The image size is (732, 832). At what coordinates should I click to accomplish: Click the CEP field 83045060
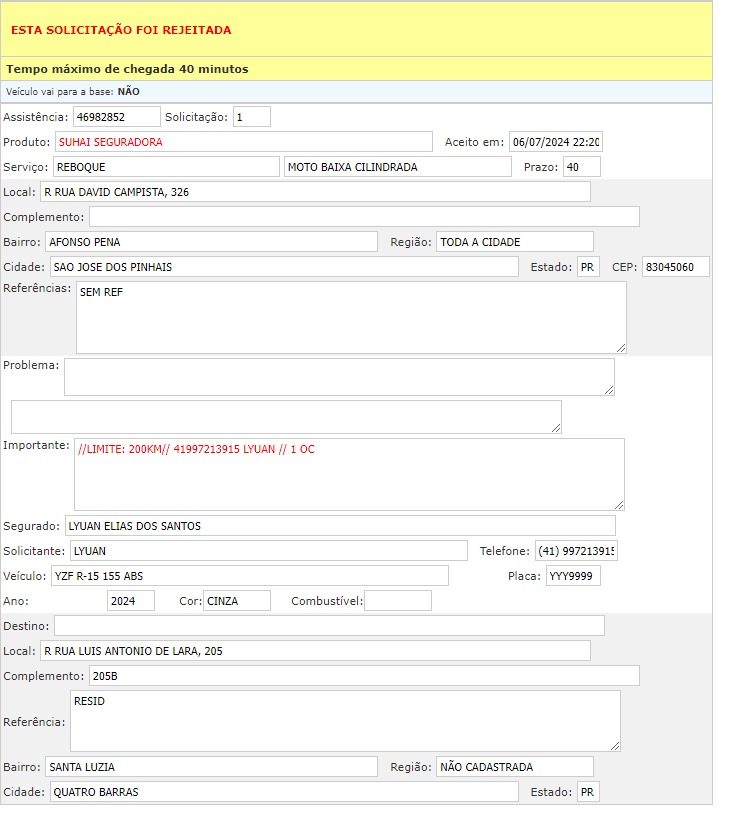point(675,267)
